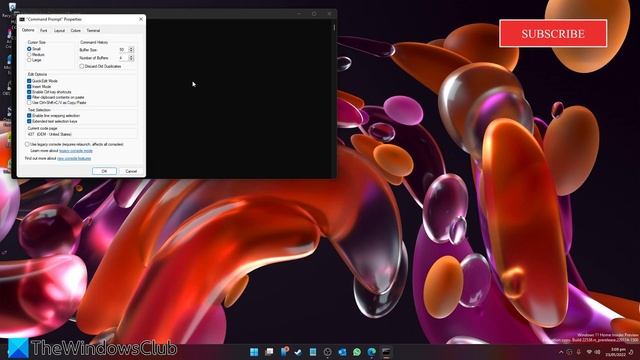Switch to the Font tab

pos(44,31)
